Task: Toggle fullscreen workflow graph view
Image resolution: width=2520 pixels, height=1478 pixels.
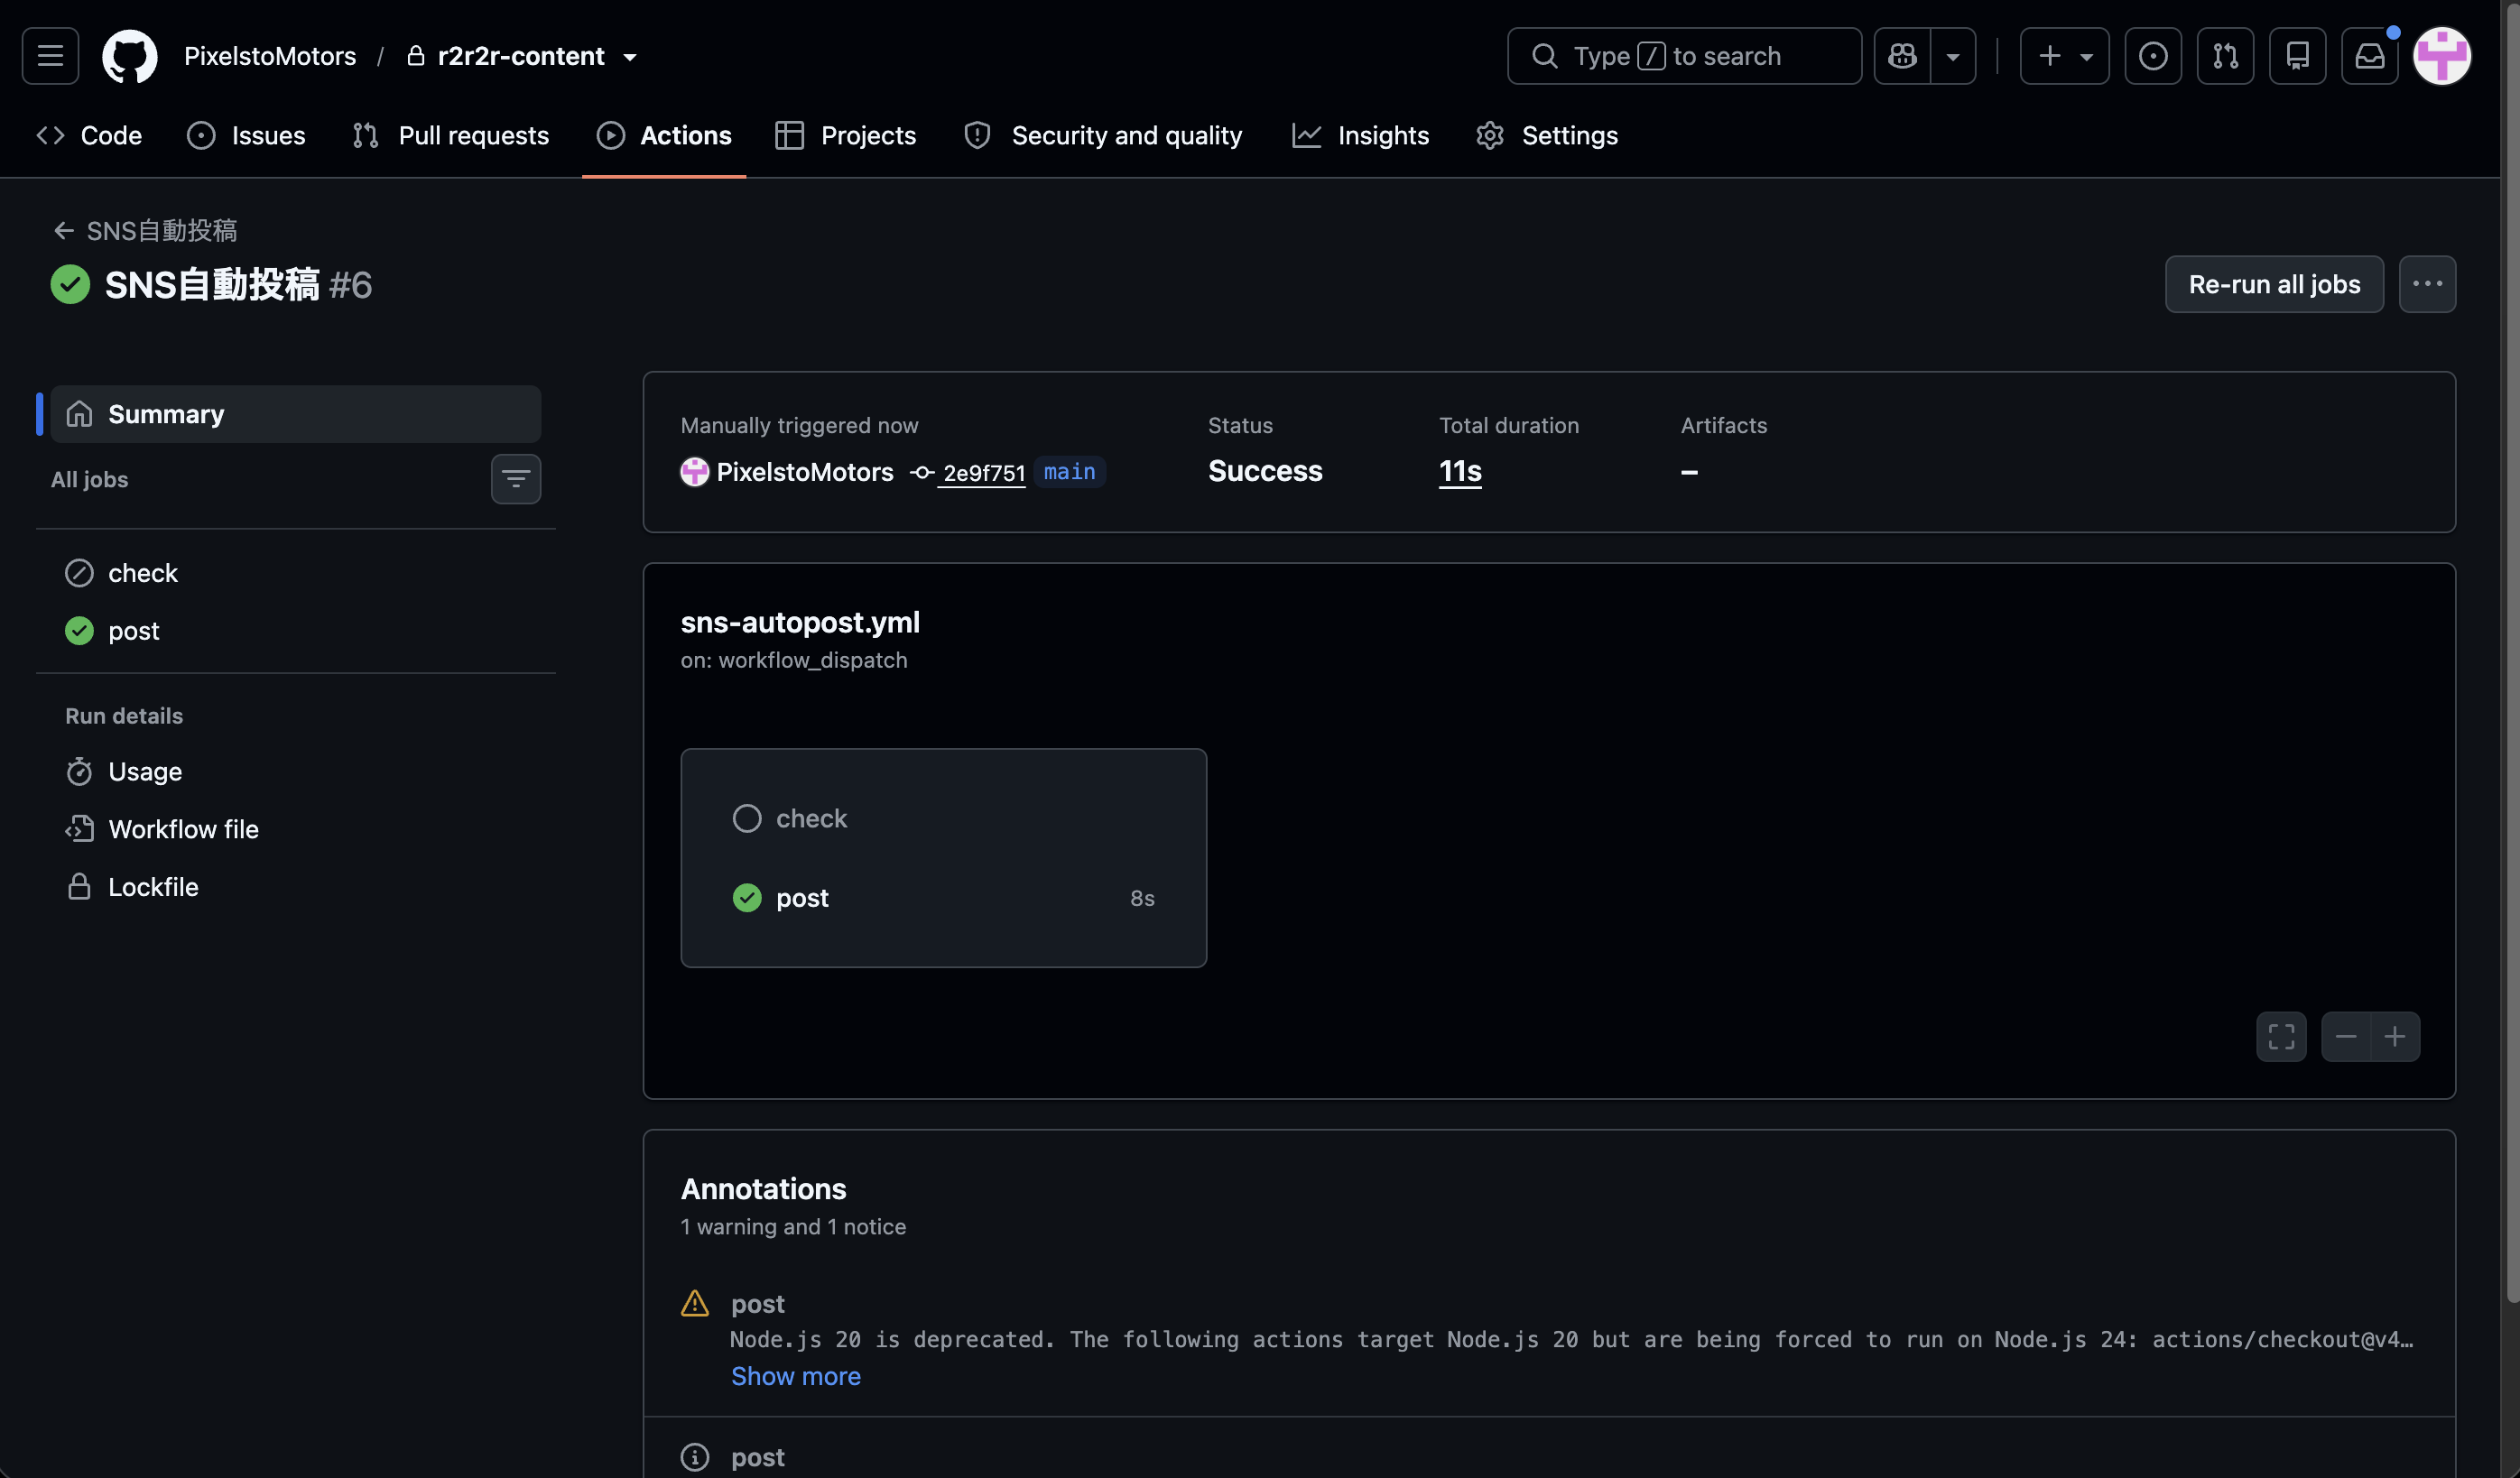Action: pos(2281,1037)
